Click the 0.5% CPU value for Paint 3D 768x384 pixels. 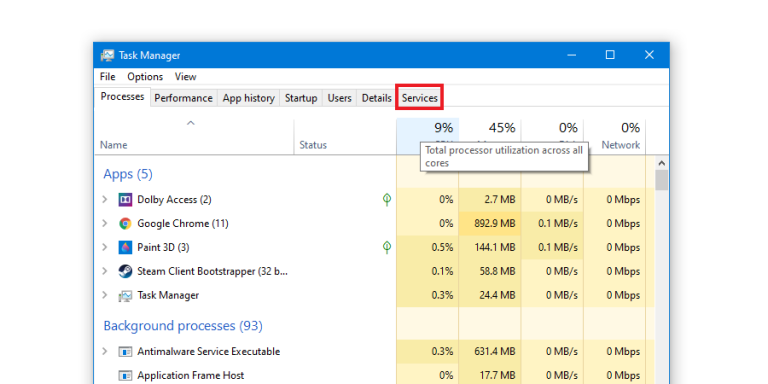[x=442, y=247]
